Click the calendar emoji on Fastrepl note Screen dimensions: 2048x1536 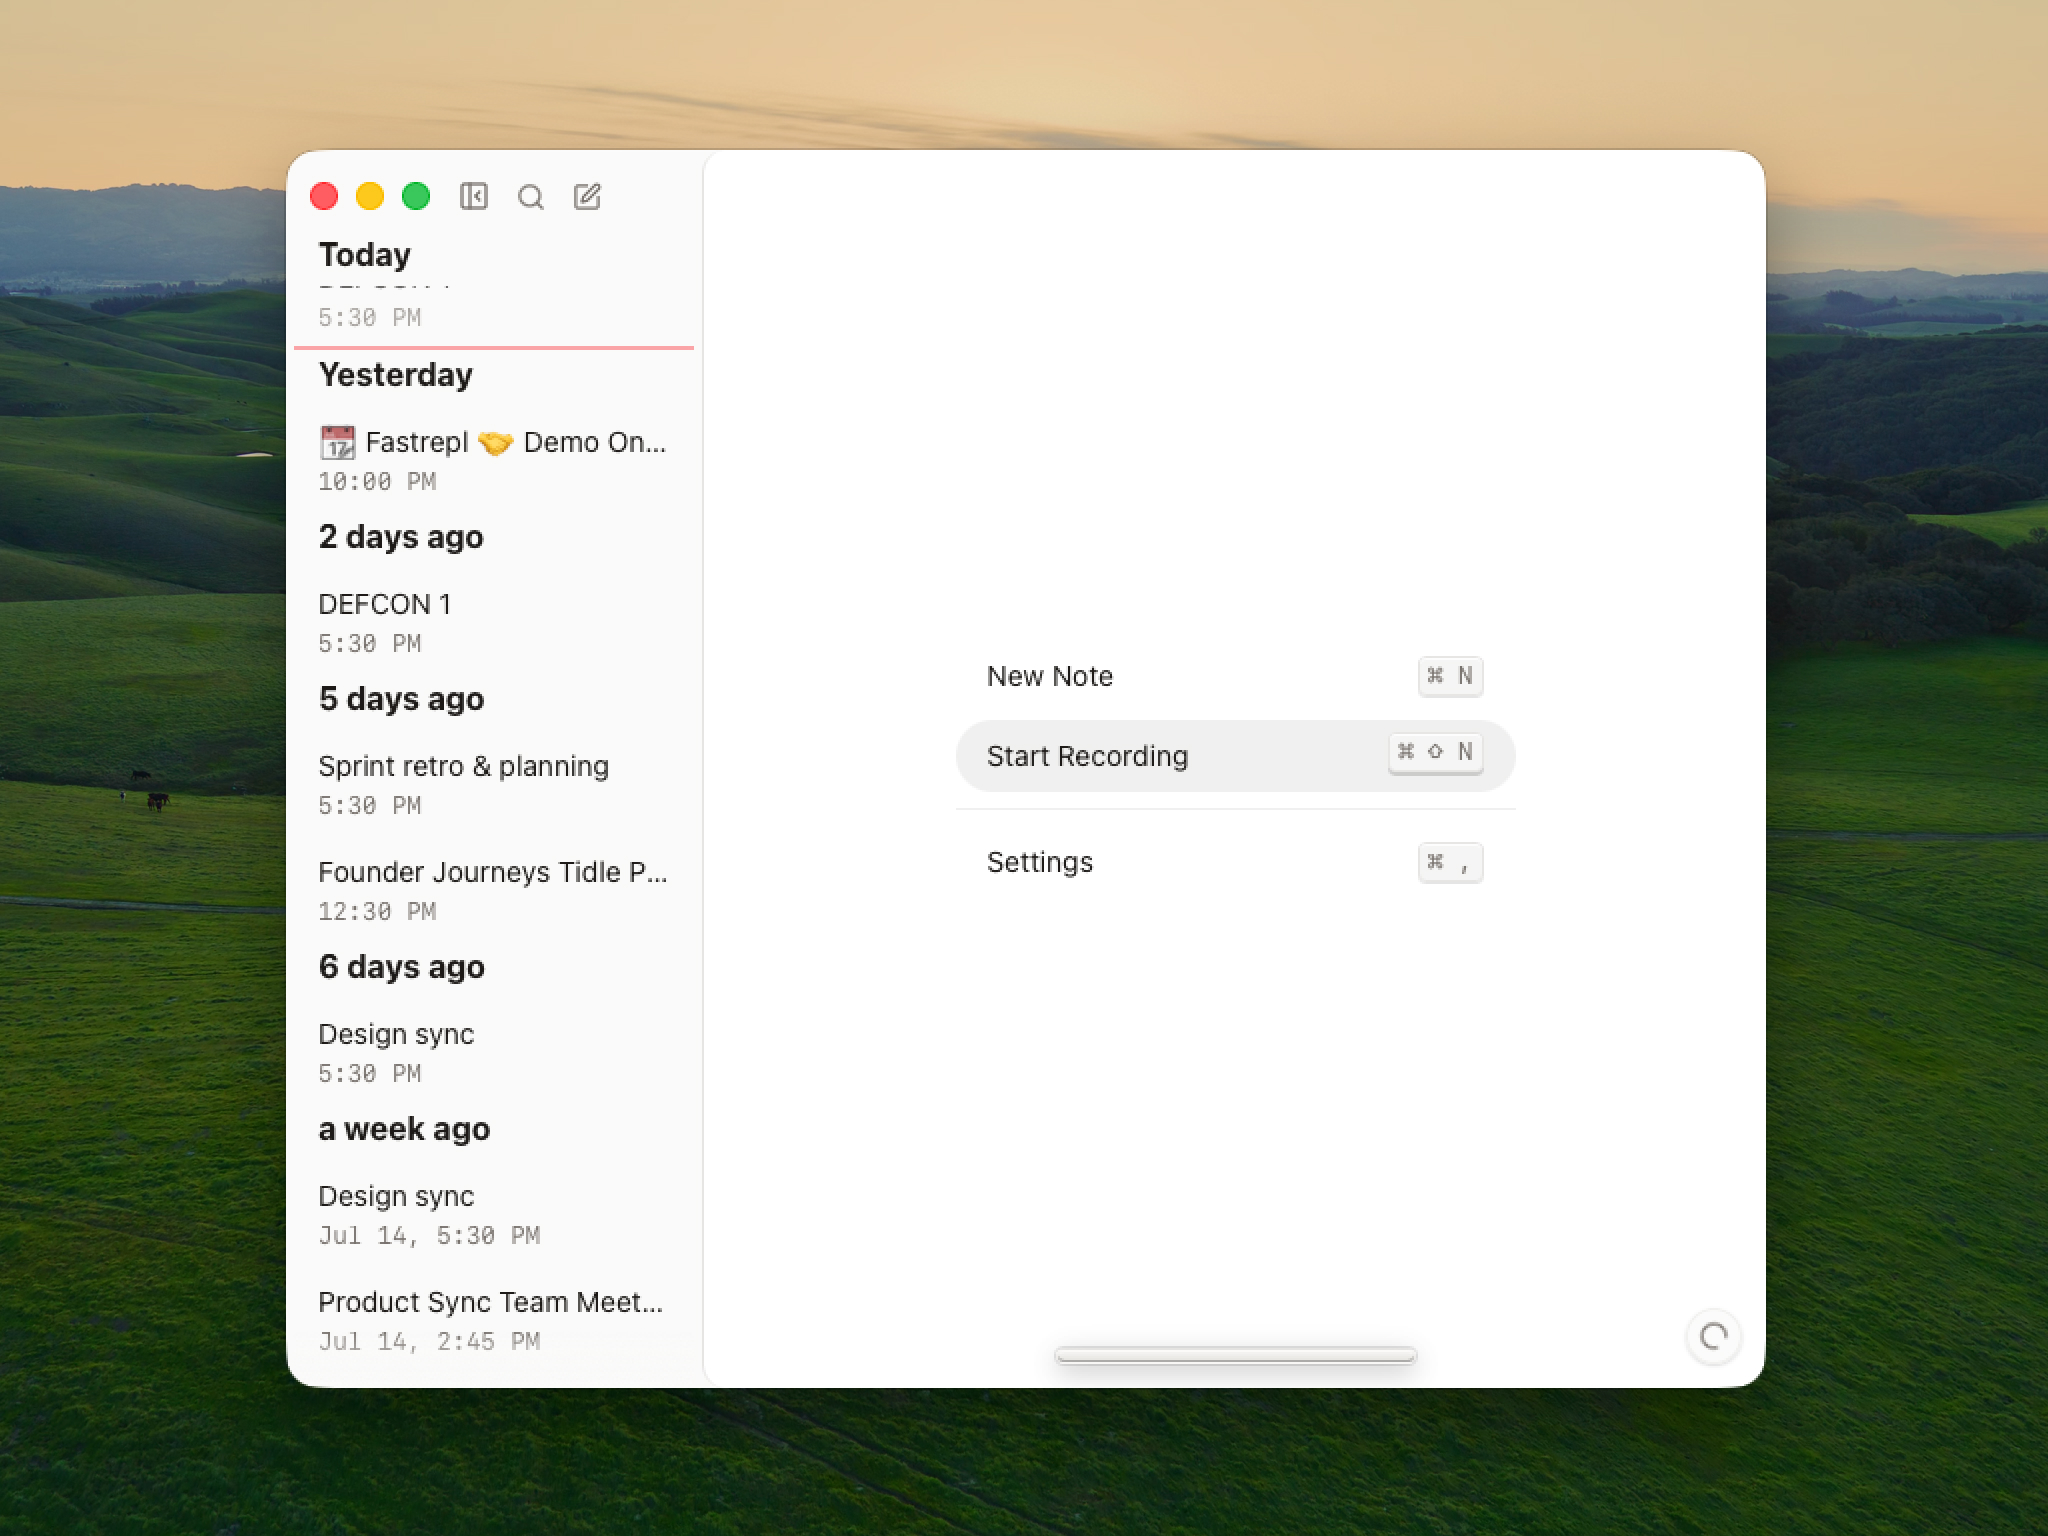[337, 442]
